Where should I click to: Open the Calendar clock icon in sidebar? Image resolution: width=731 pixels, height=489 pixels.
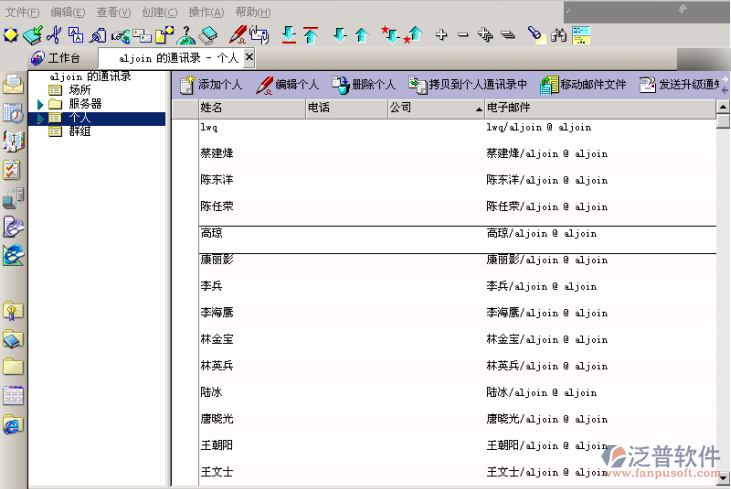click(x=13, y=113)
